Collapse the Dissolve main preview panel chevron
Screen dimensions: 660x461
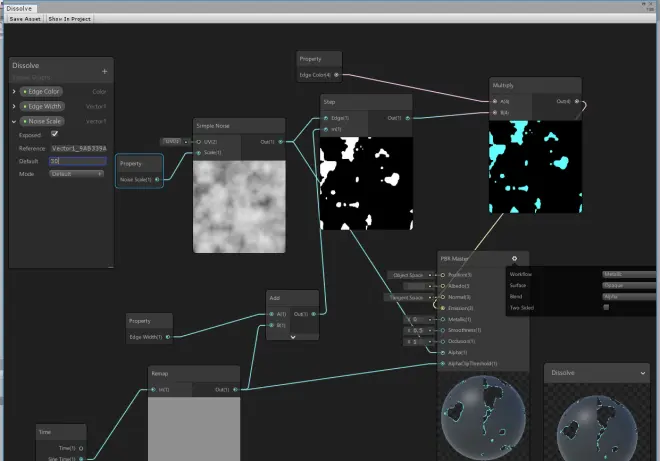[x=643, y=373]
